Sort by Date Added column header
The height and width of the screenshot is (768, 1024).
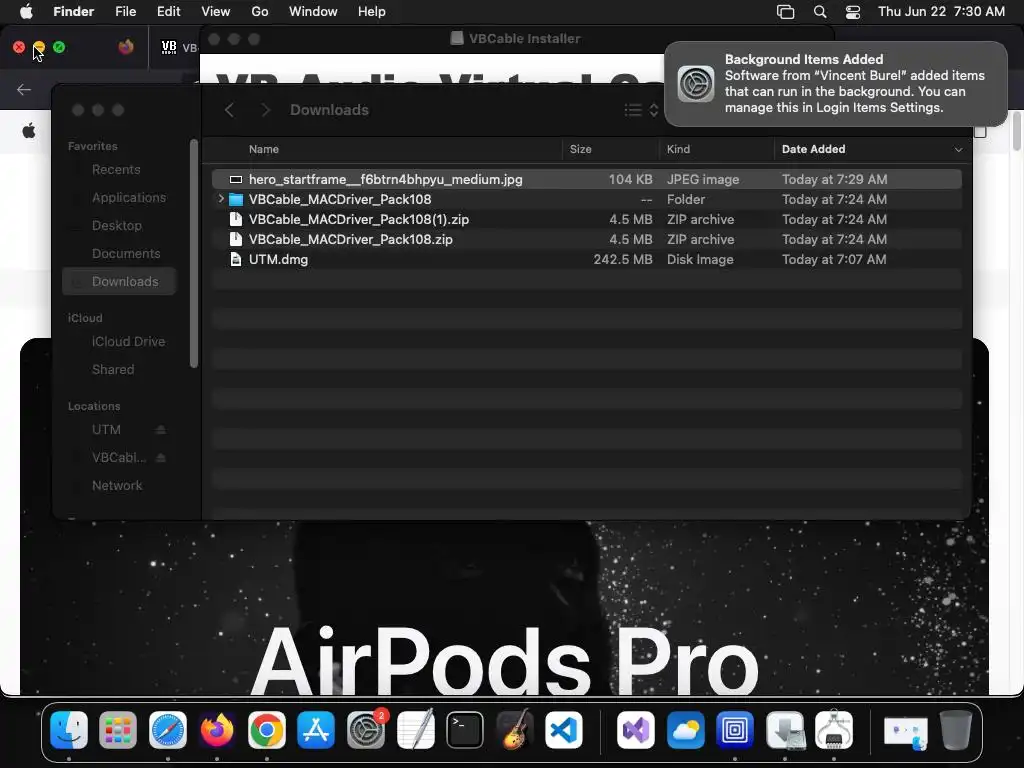[x=813, y=150]
